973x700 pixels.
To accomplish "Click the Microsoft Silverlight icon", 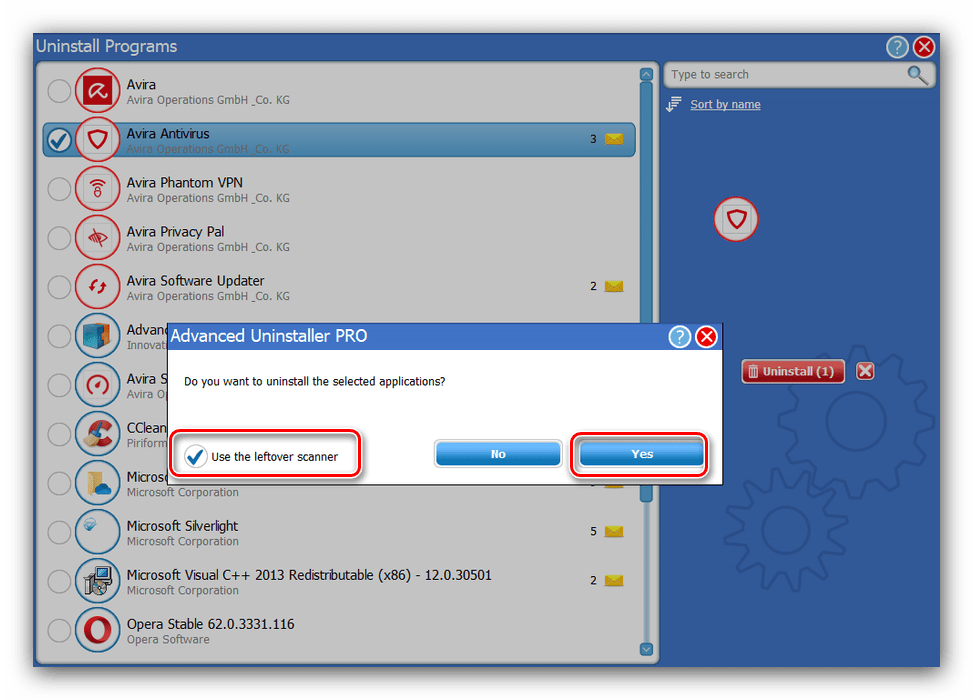I will 97,532.
